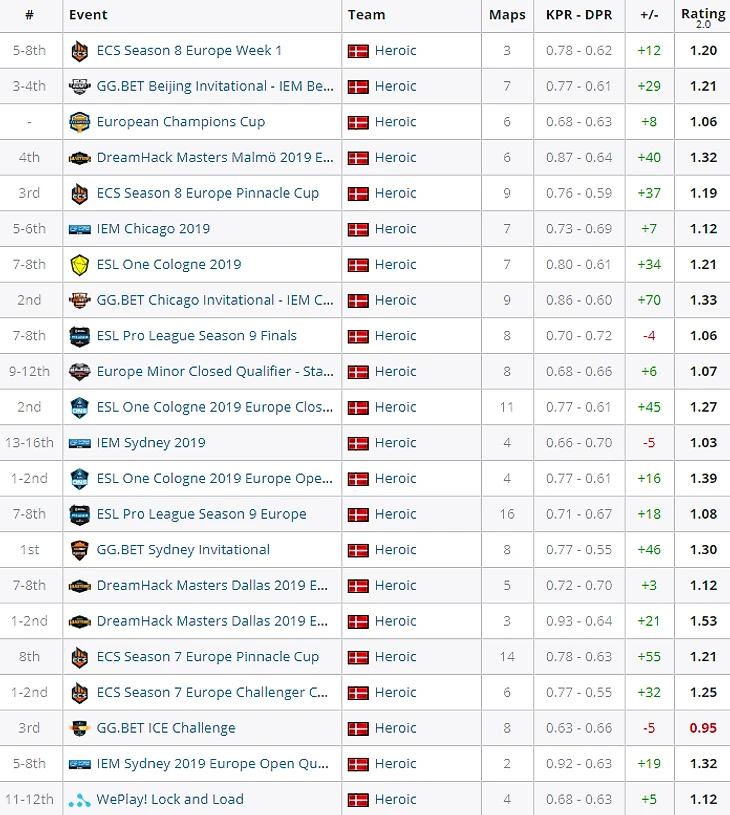Viewport: 730px width, 815px height.
Task: Click the +55 plus-minus value
Action: point(649,657)
